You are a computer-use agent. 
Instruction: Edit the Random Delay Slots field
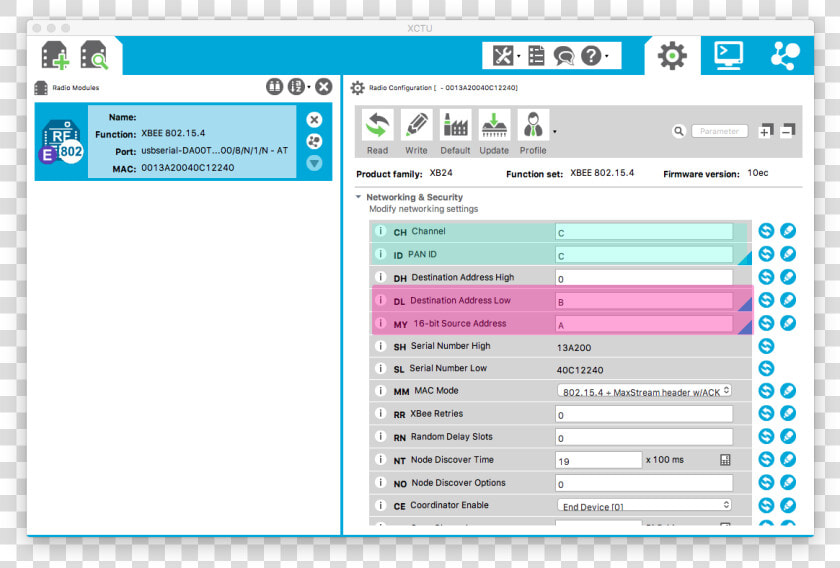[644, 437]
